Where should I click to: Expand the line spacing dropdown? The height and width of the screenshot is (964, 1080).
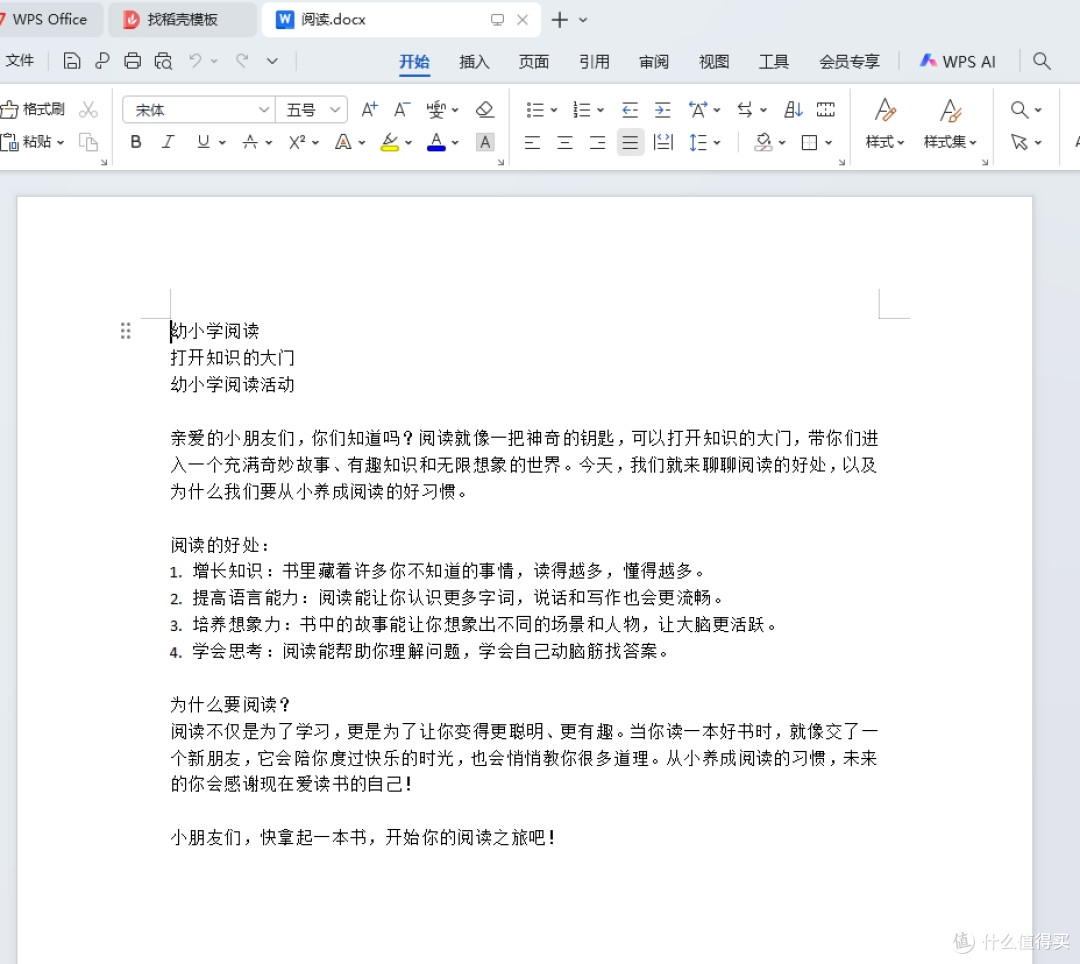[717, 143]
